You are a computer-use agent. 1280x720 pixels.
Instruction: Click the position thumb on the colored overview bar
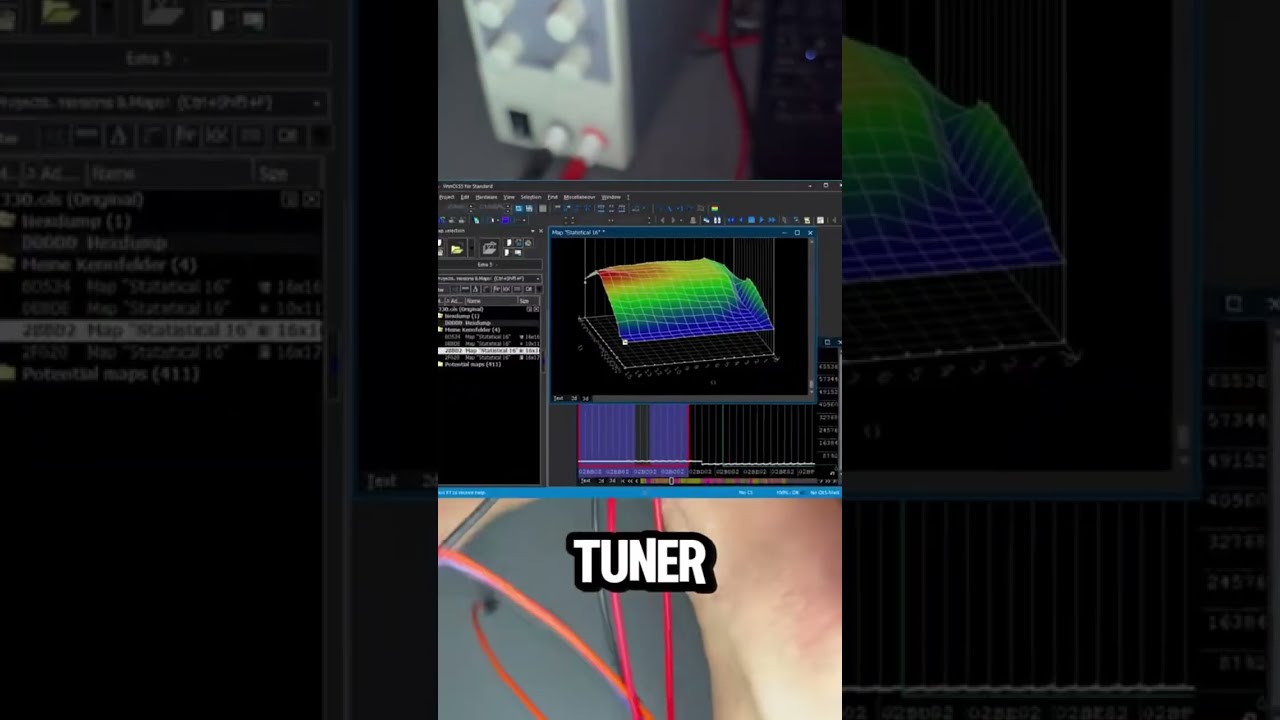coord(671,481)
